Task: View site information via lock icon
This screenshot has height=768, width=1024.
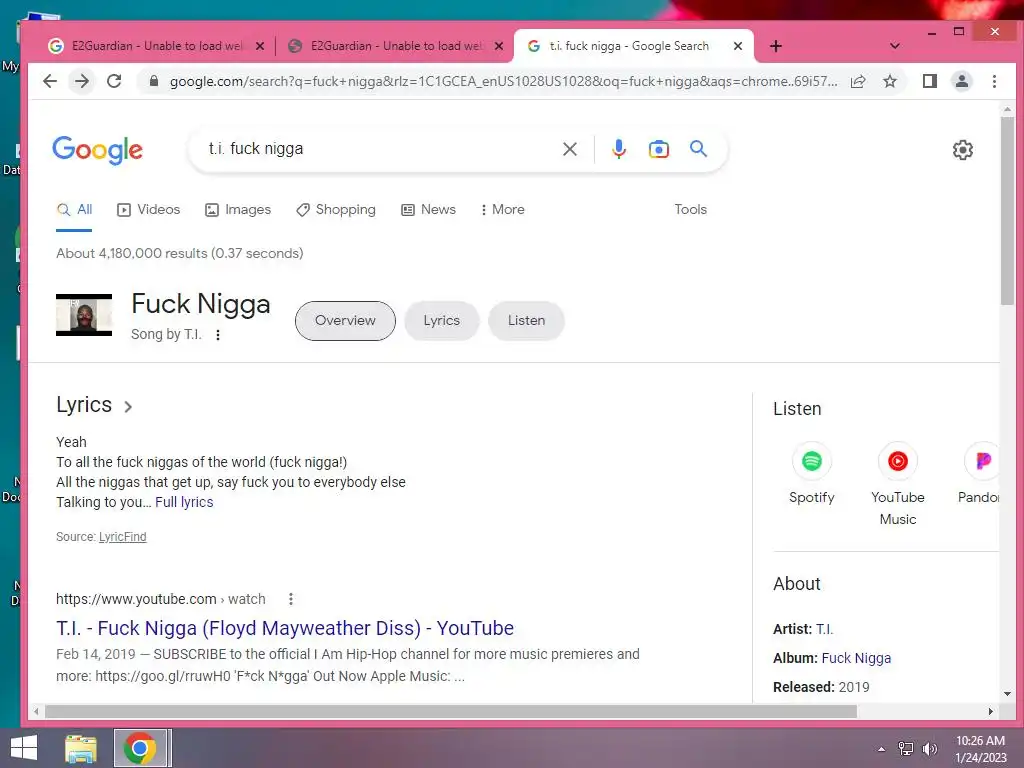Action: click(x=154, y=81)
